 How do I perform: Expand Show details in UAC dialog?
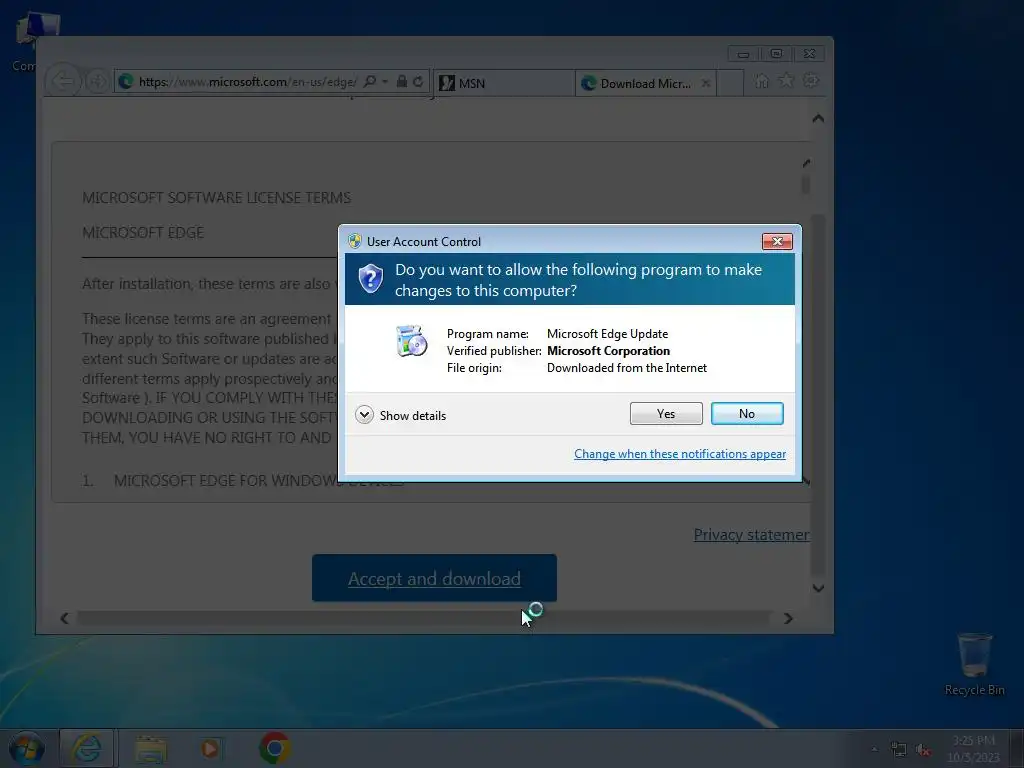tap(400, 415)
